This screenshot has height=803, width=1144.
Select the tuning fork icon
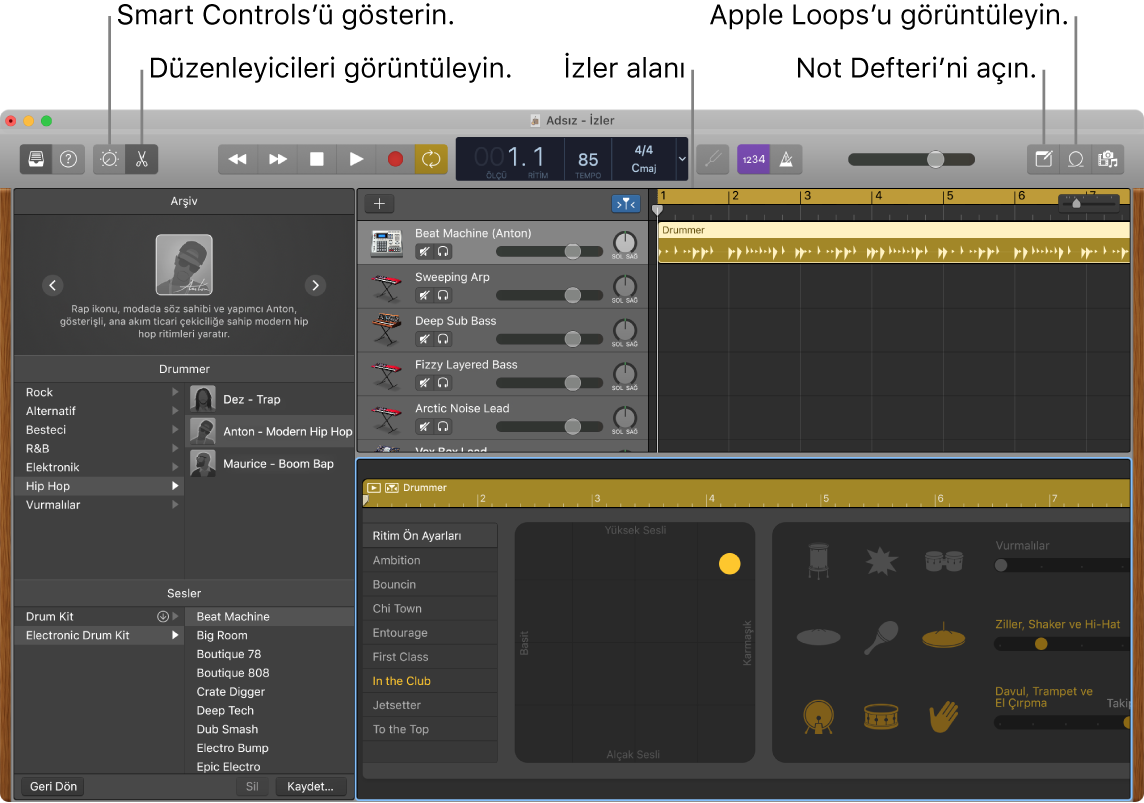[x=713, y=158]
